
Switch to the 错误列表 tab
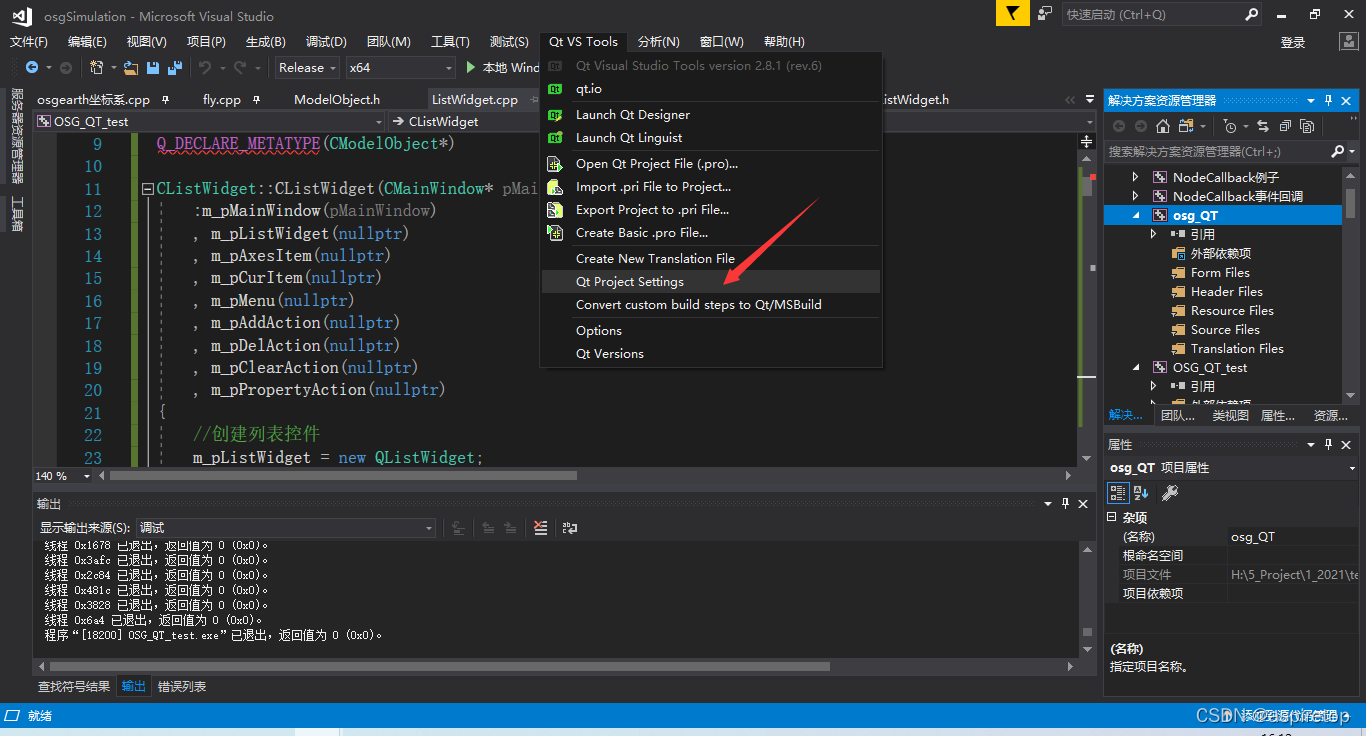tap(182, 686)
